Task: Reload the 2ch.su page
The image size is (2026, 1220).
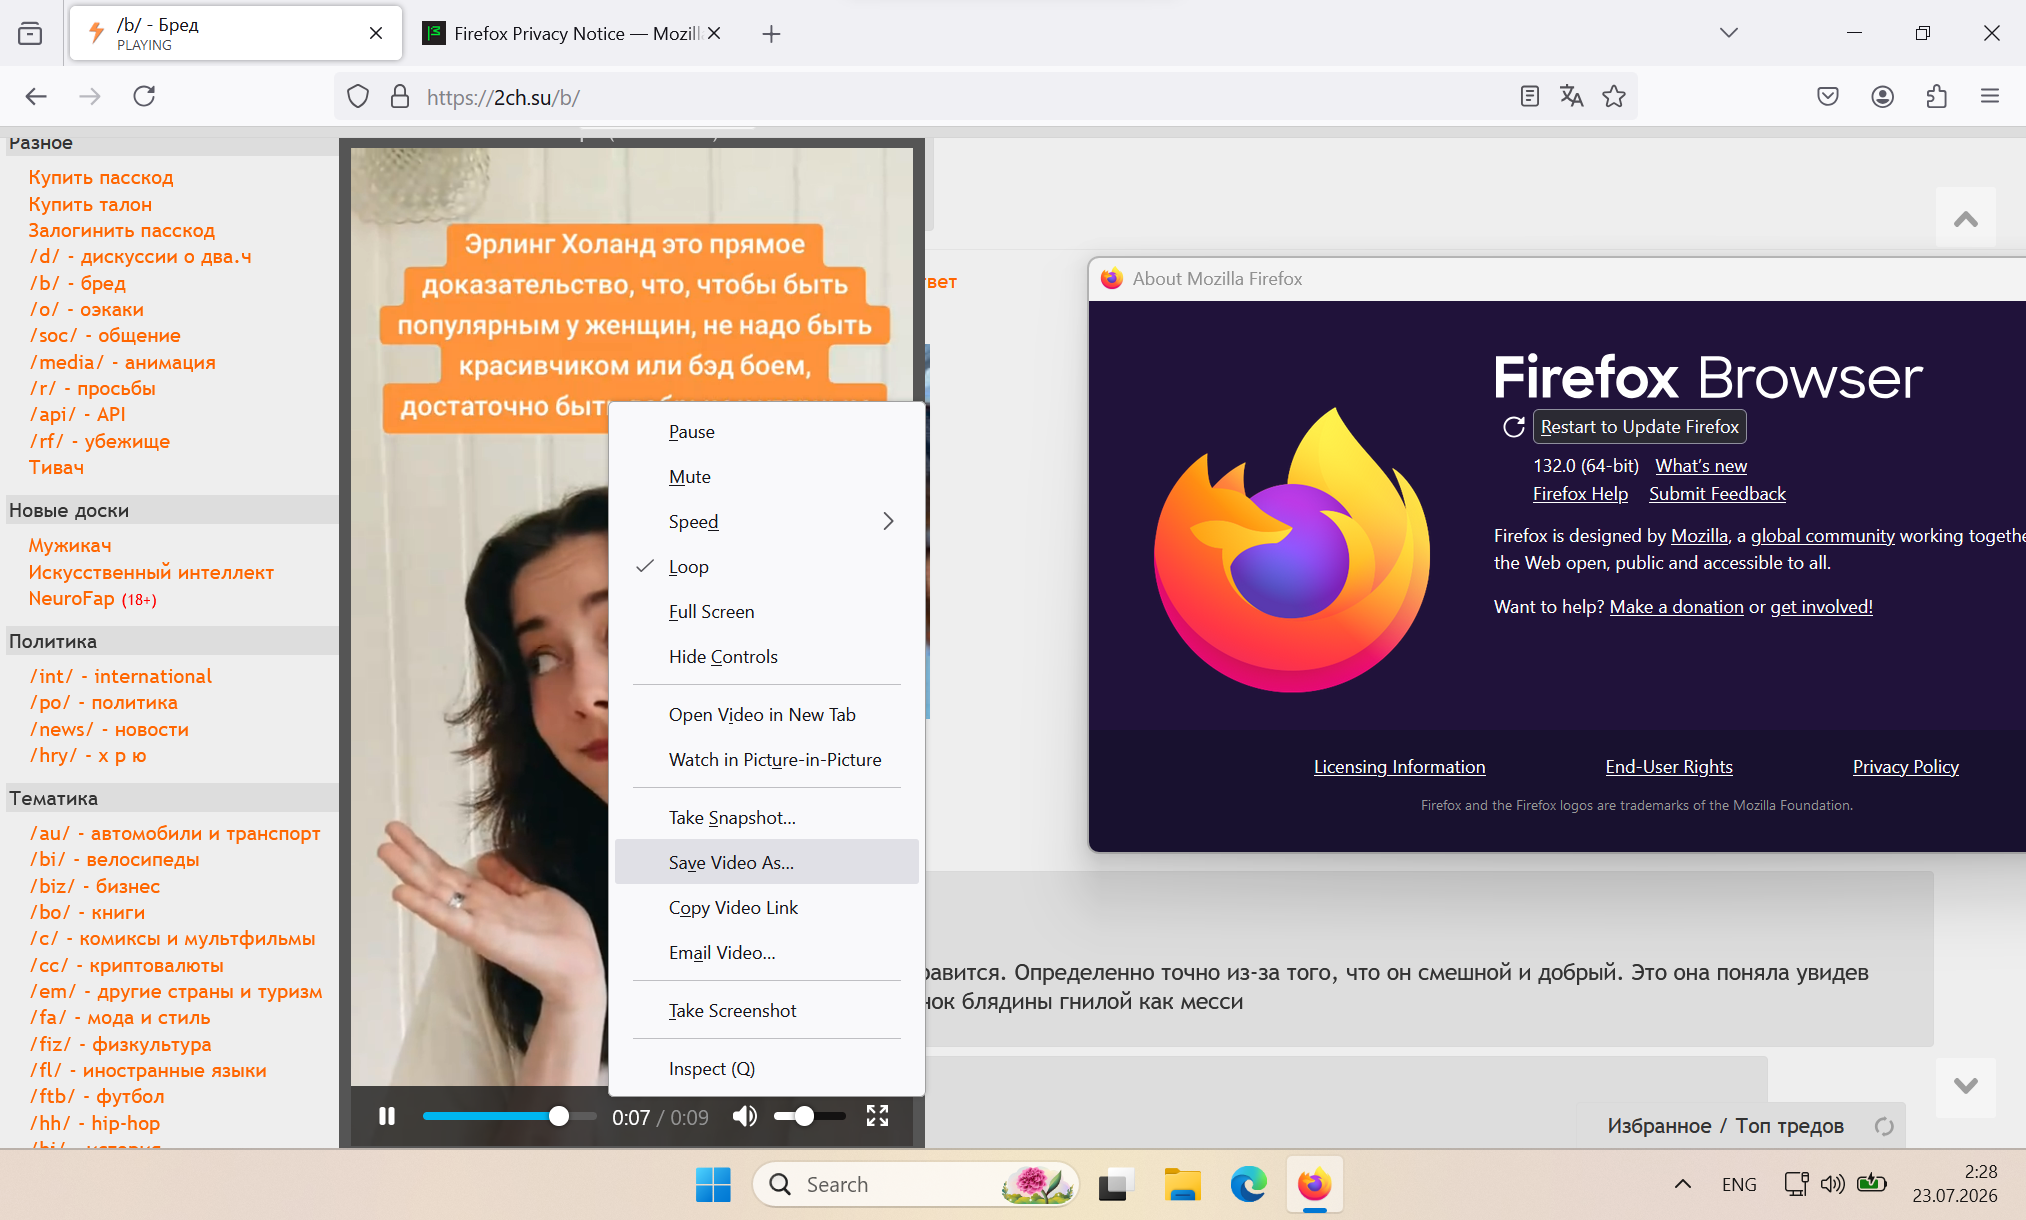Action: click(x=144, y=96)
